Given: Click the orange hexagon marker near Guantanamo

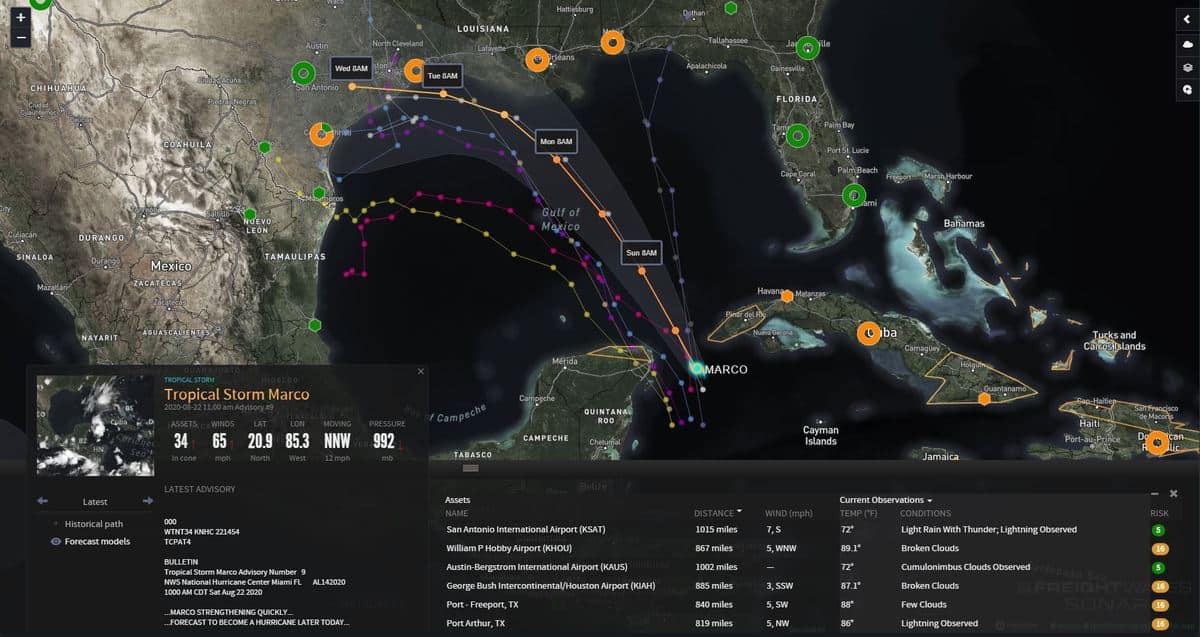Looking at the screenshot, I should coord(984,398).
